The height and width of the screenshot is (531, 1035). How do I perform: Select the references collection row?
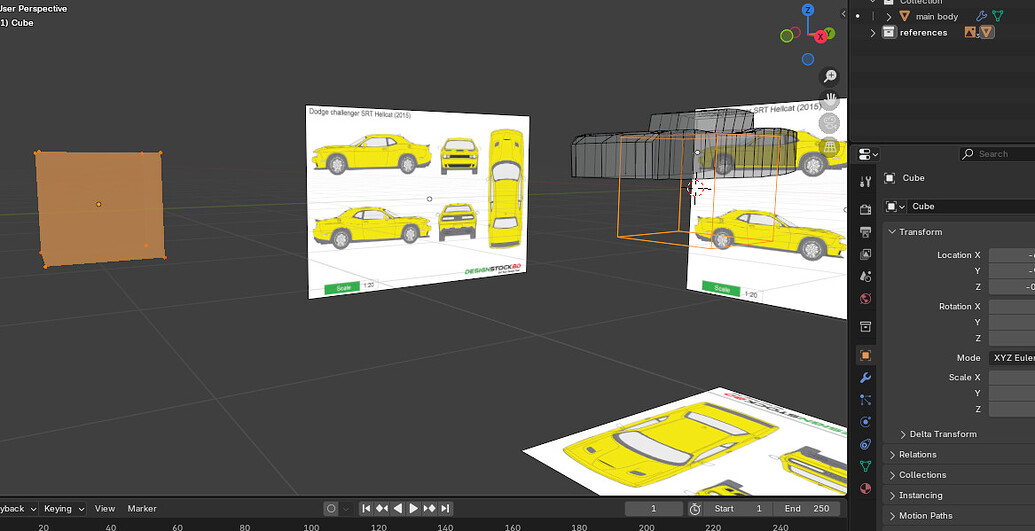pyautogui.click(x=942, y=32)
